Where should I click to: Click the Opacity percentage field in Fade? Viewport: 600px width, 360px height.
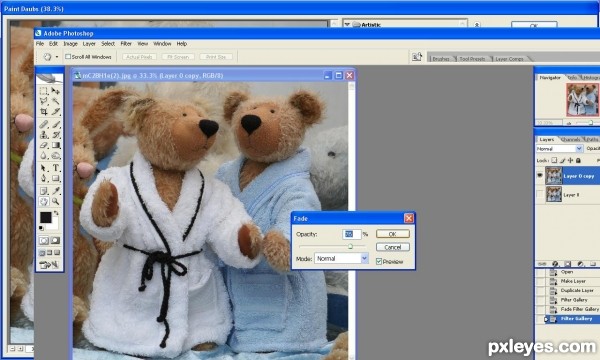[x=352, y=234]
